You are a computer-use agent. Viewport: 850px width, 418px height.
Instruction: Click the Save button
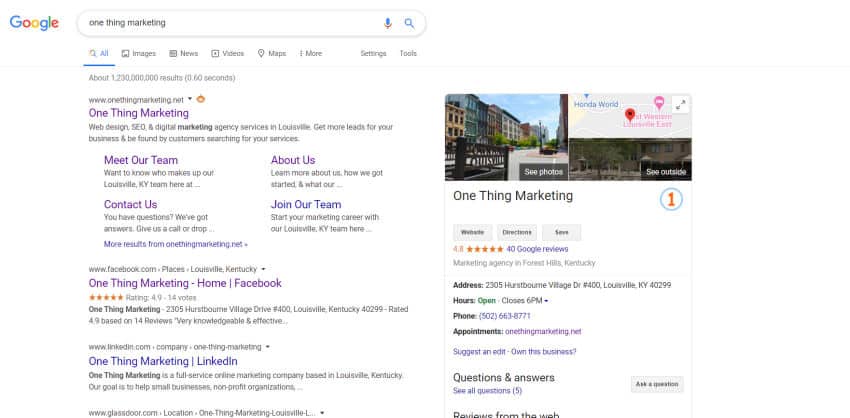562,233
